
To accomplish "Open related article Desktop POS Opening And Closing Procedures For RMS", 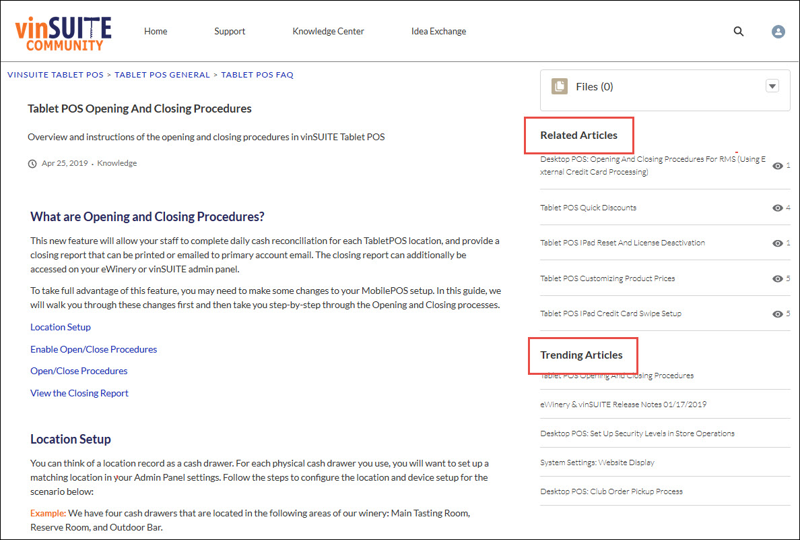I will [653, 165].
